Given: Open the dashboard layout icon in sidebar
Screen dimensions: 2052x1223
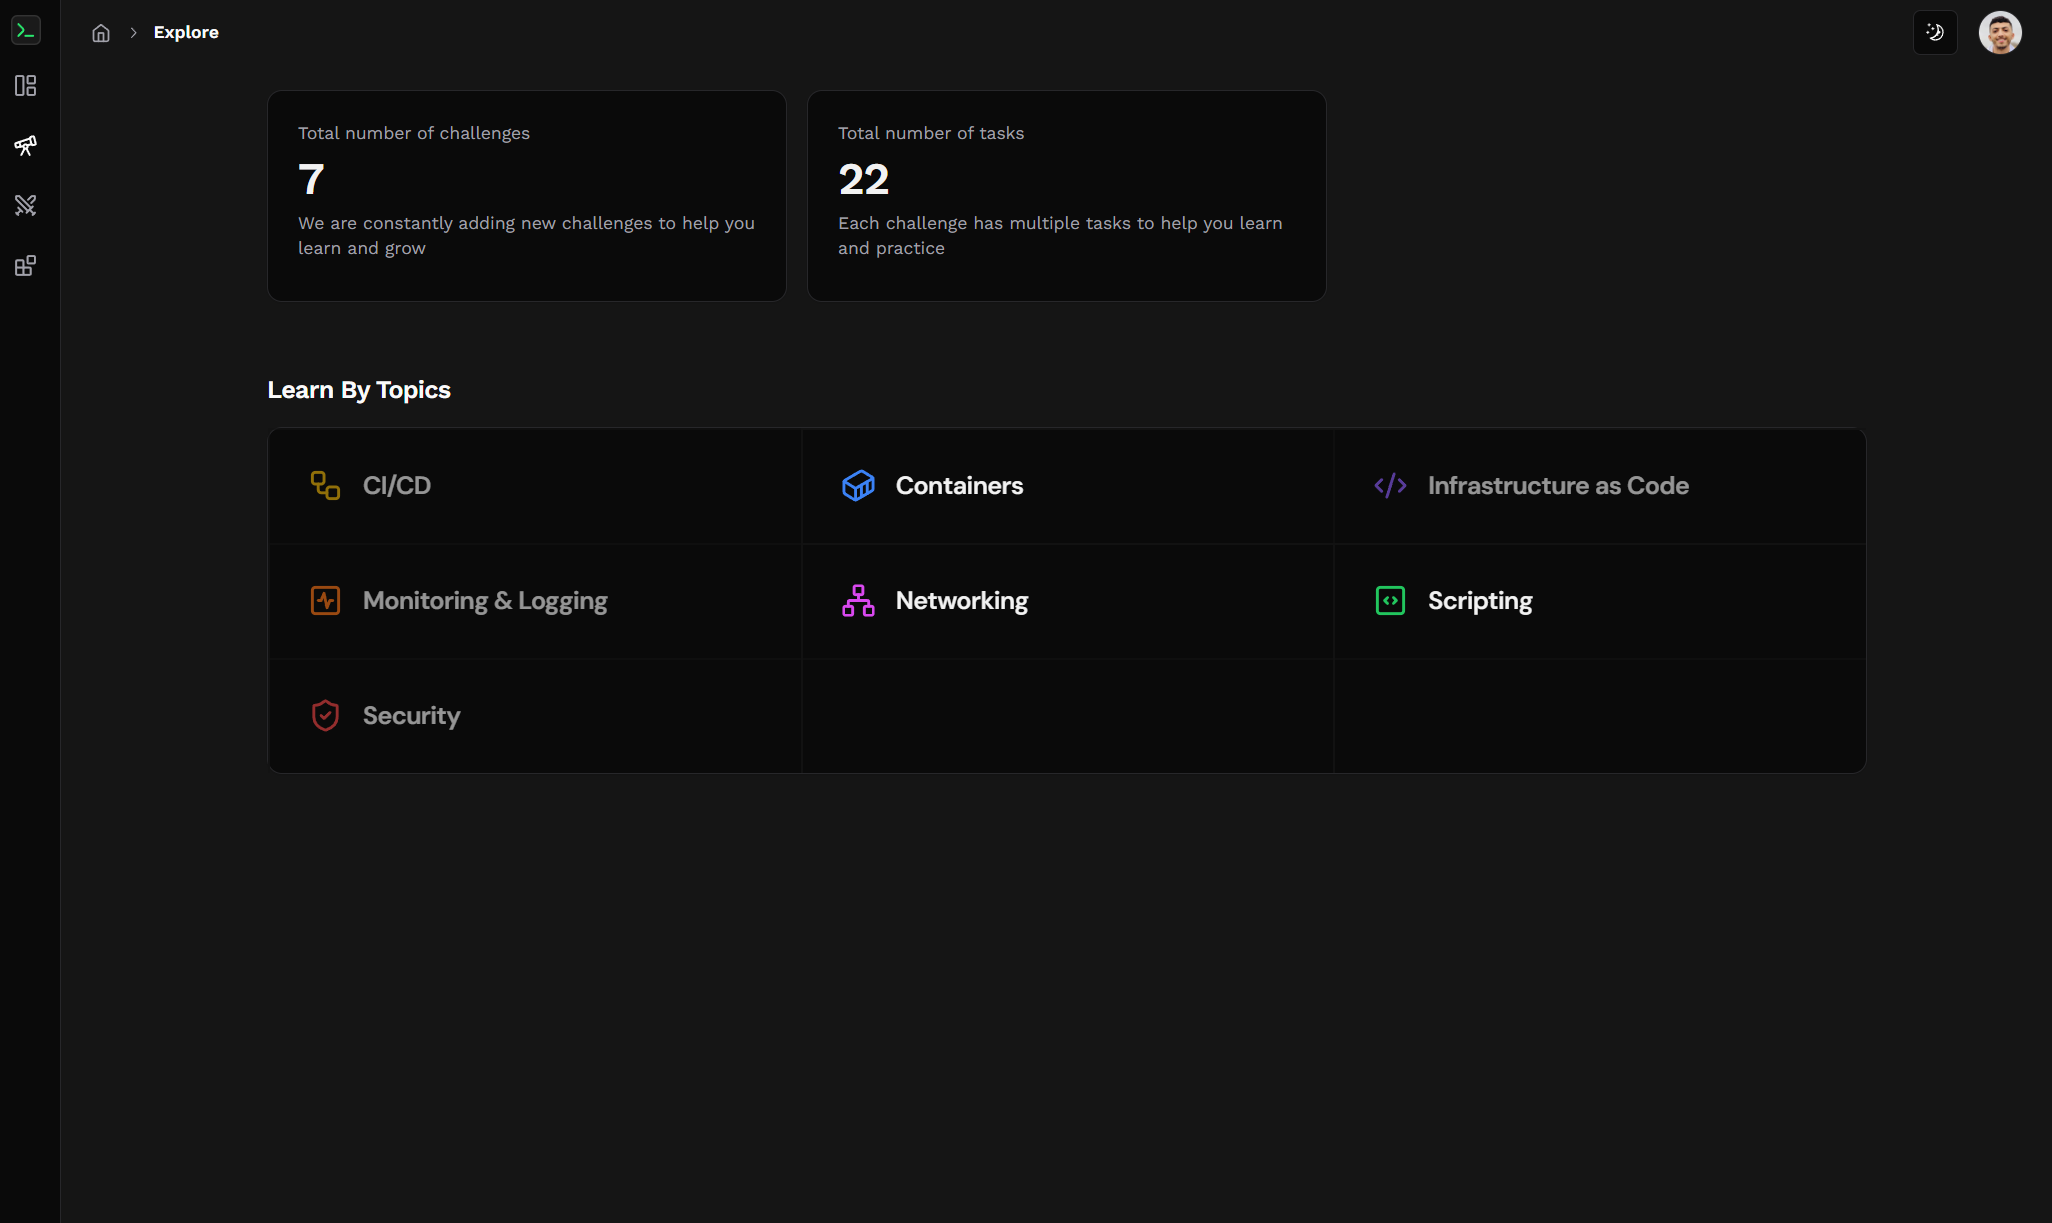Looking at the screenshot, I should click(26, 86).
